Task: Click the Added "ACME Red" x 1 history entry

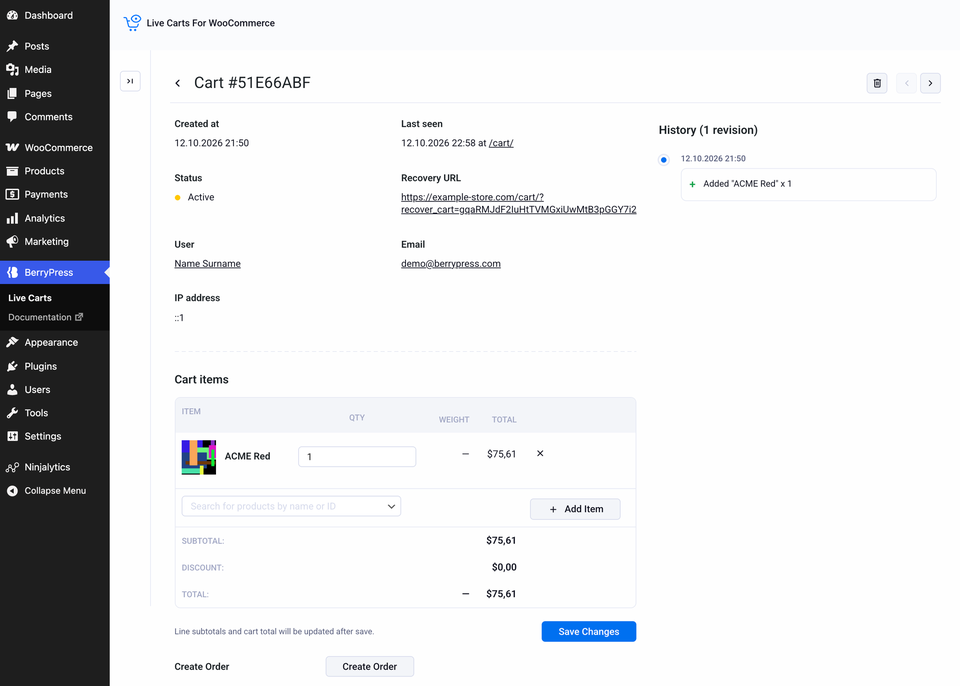Action: [x=808, y=184]
